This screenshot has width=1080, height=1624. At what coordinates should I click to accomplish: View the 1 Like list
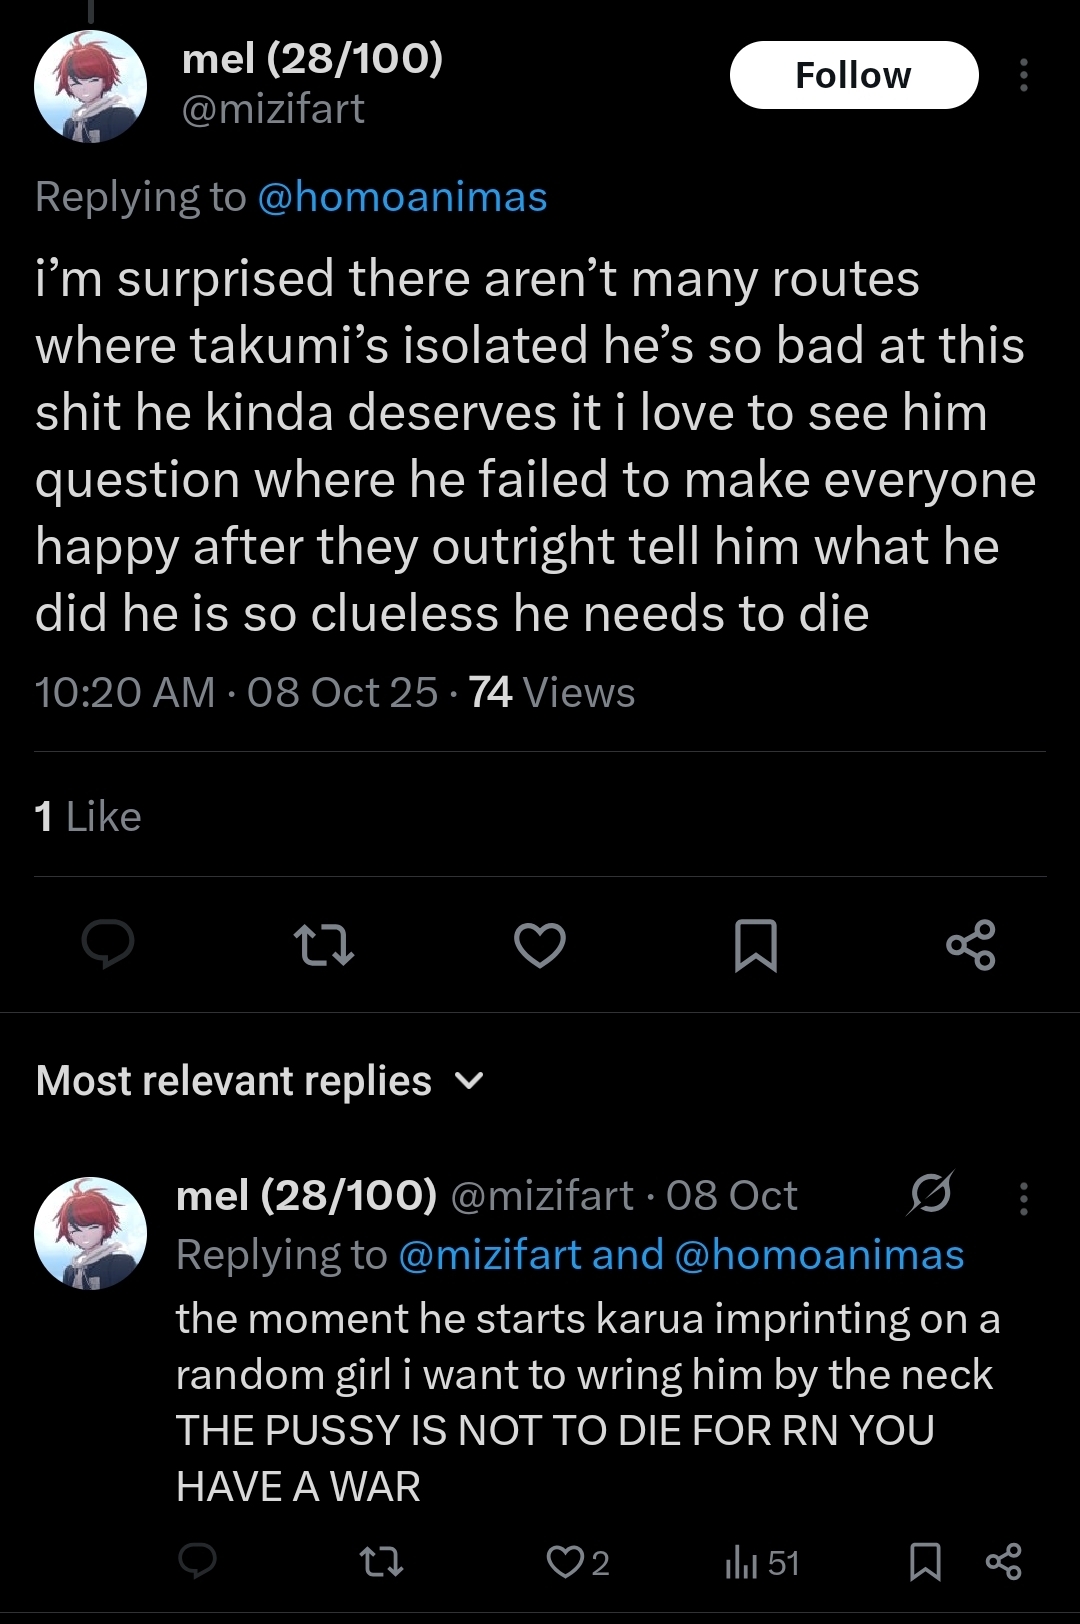88,817
